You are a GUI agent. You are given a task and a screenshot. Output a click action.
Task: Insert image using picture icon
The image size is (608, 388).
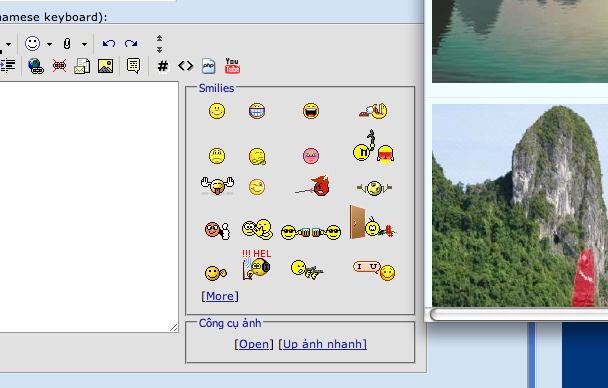[105, 66]
